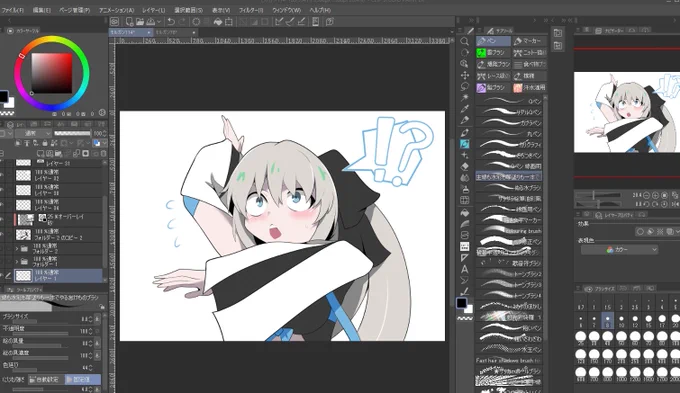
Task: Switch to the second document tab
Action: 176,32
